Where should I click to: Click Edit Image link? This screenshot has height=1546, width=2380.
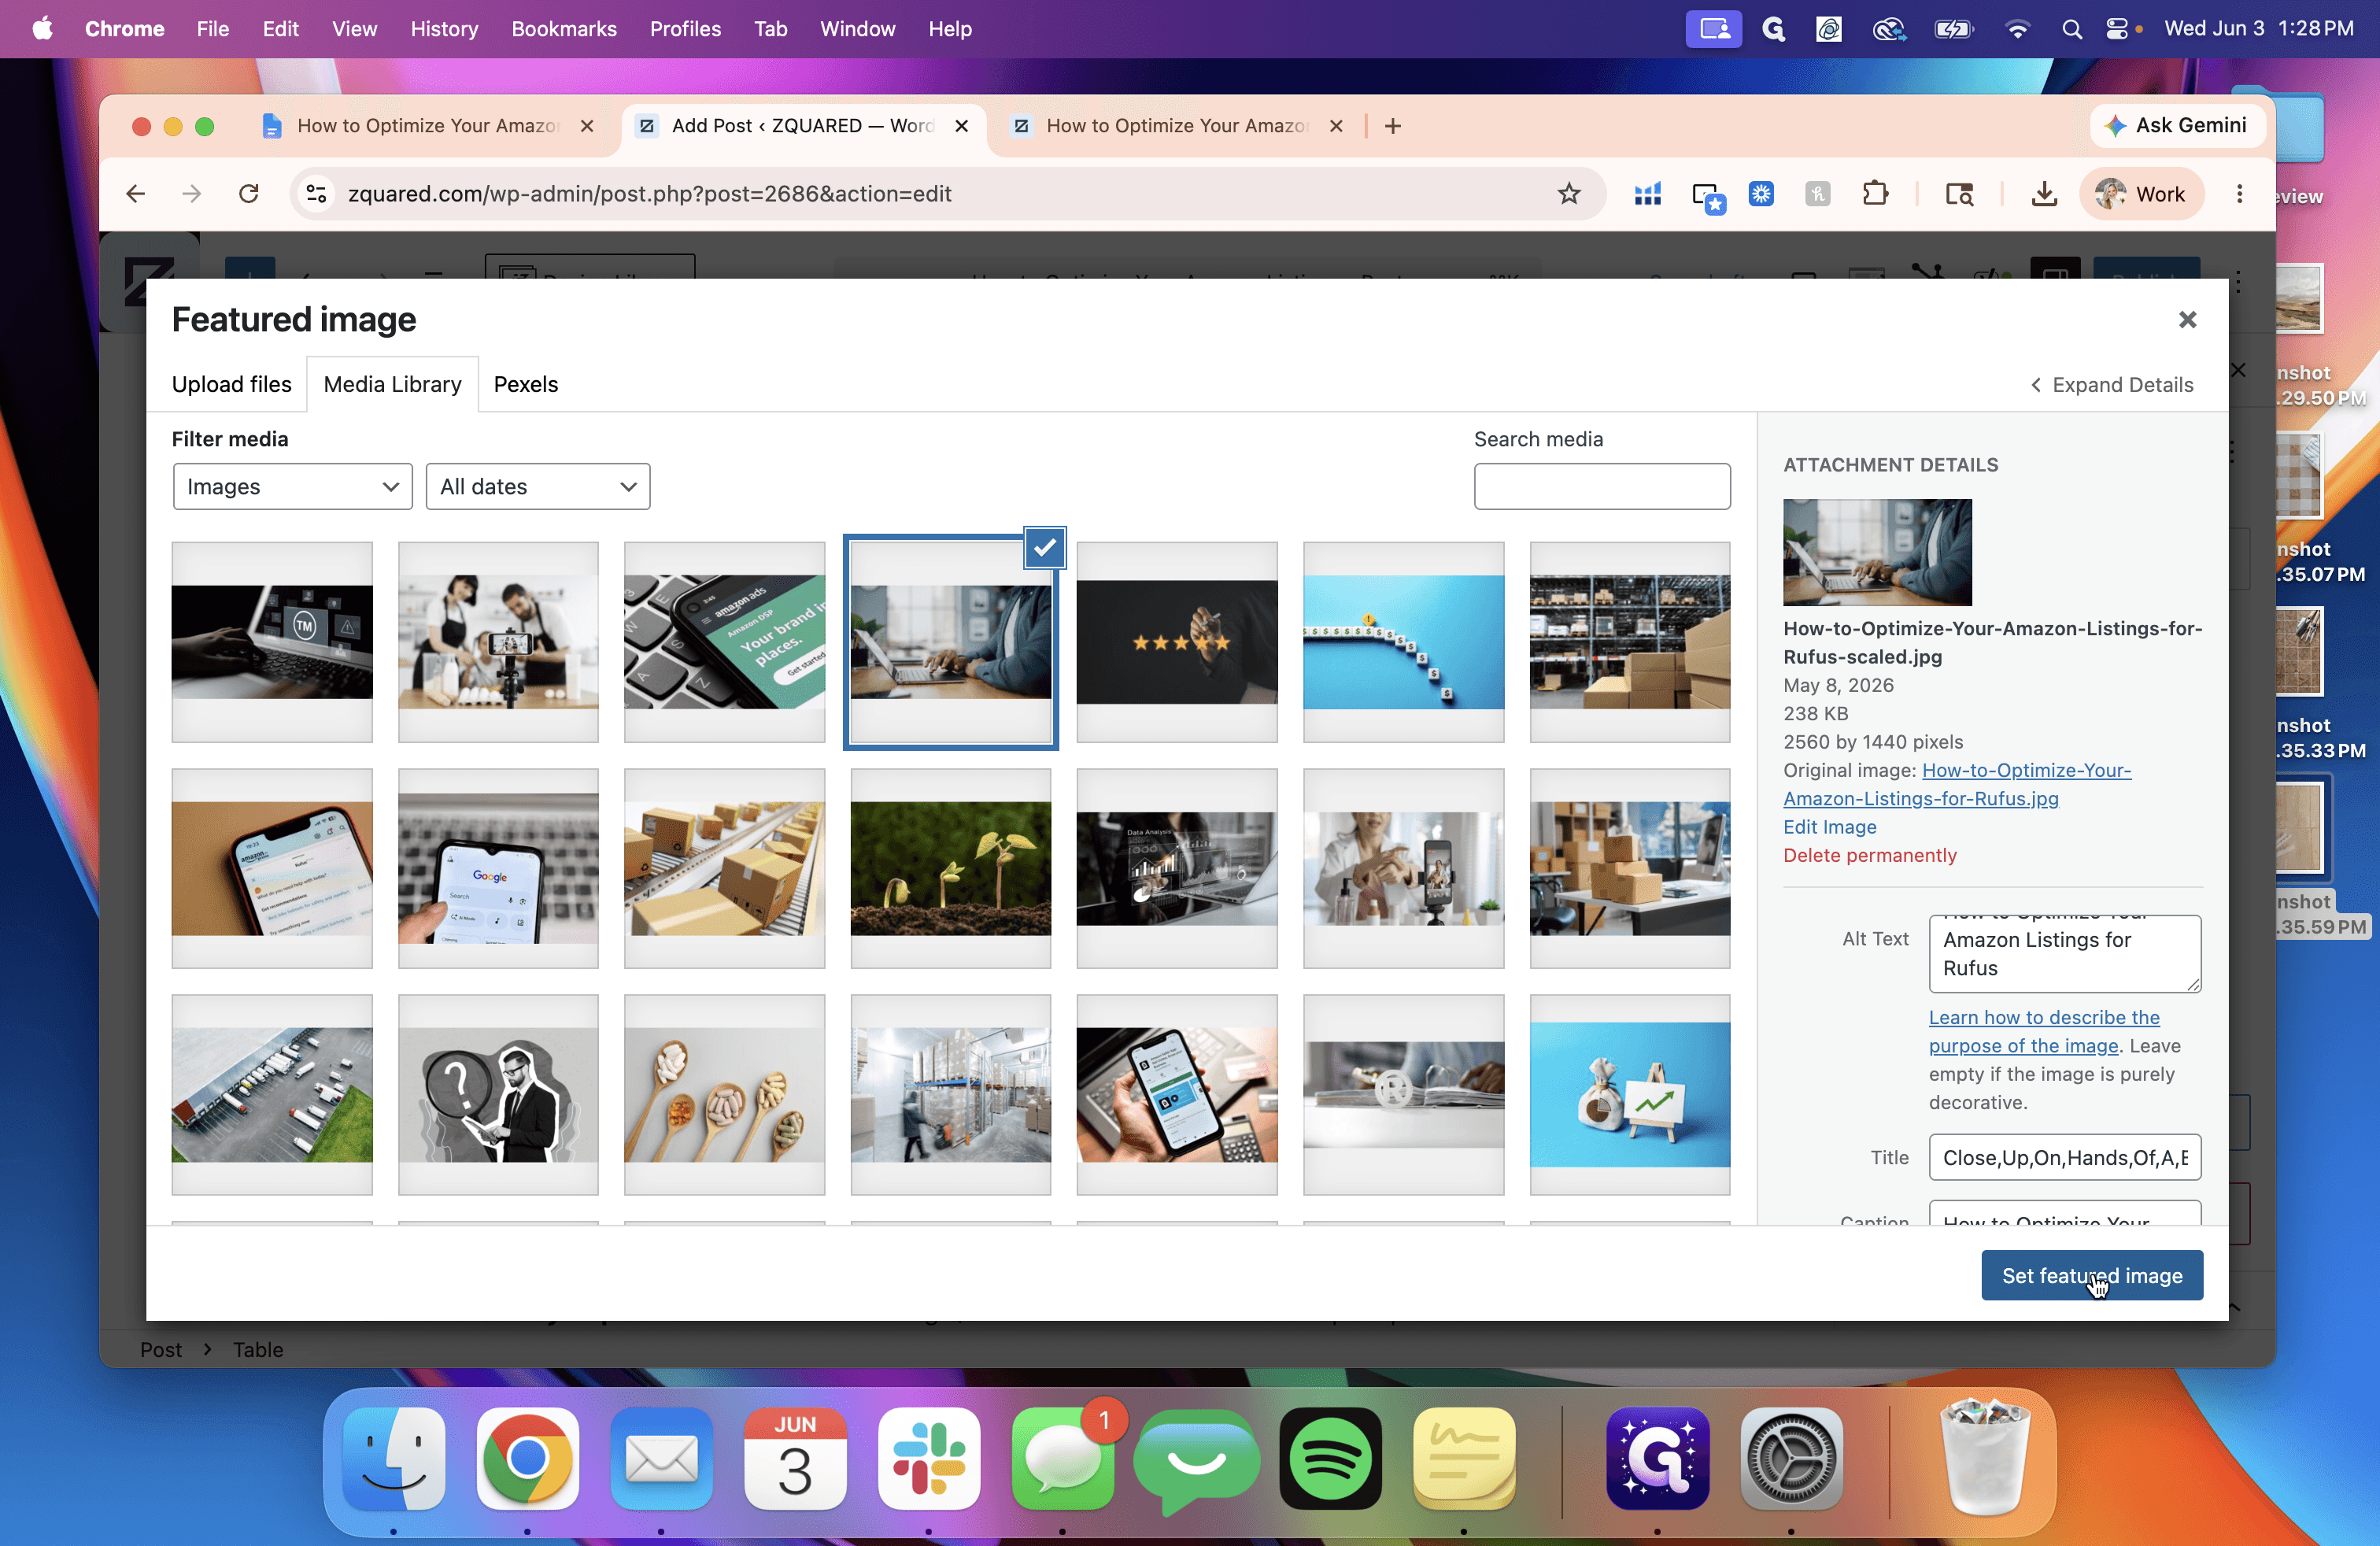tap(1829, 827)
